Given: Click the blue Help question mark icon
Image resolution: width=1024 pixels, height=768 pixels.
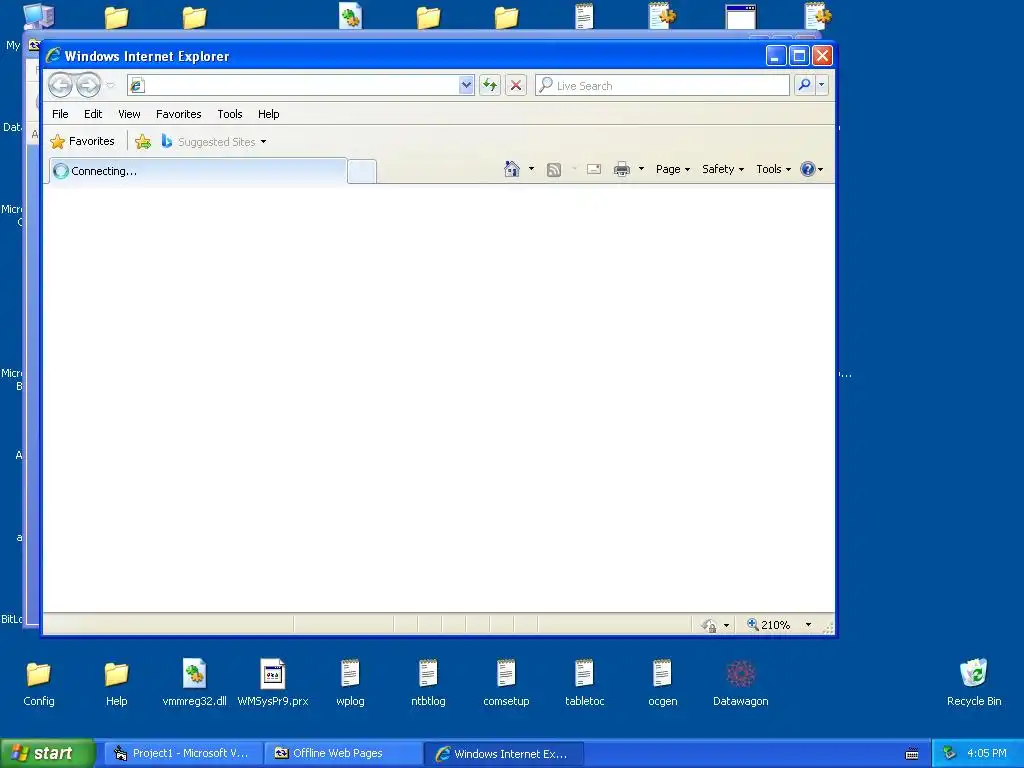Looking at the screenshot, I should pos(808,169).
